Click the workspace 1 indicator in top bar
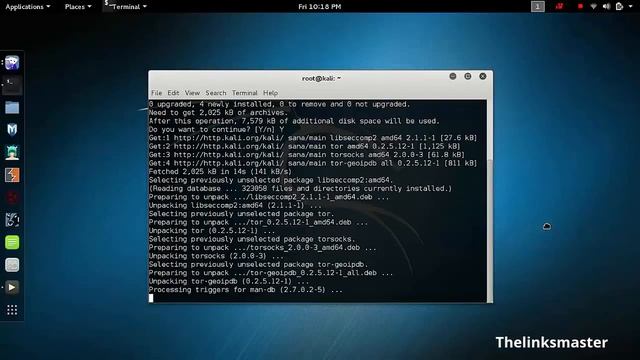640x360 pixels. coord(538,7)
